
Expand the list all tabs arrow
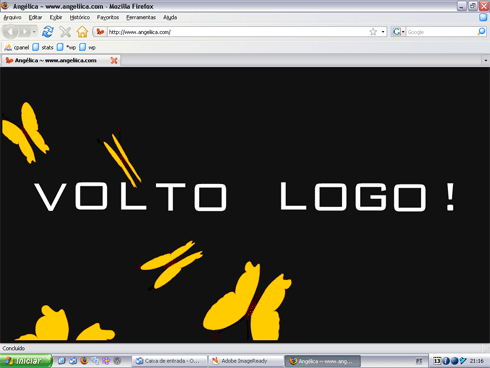pyautogui.click(x=486, y=60)
